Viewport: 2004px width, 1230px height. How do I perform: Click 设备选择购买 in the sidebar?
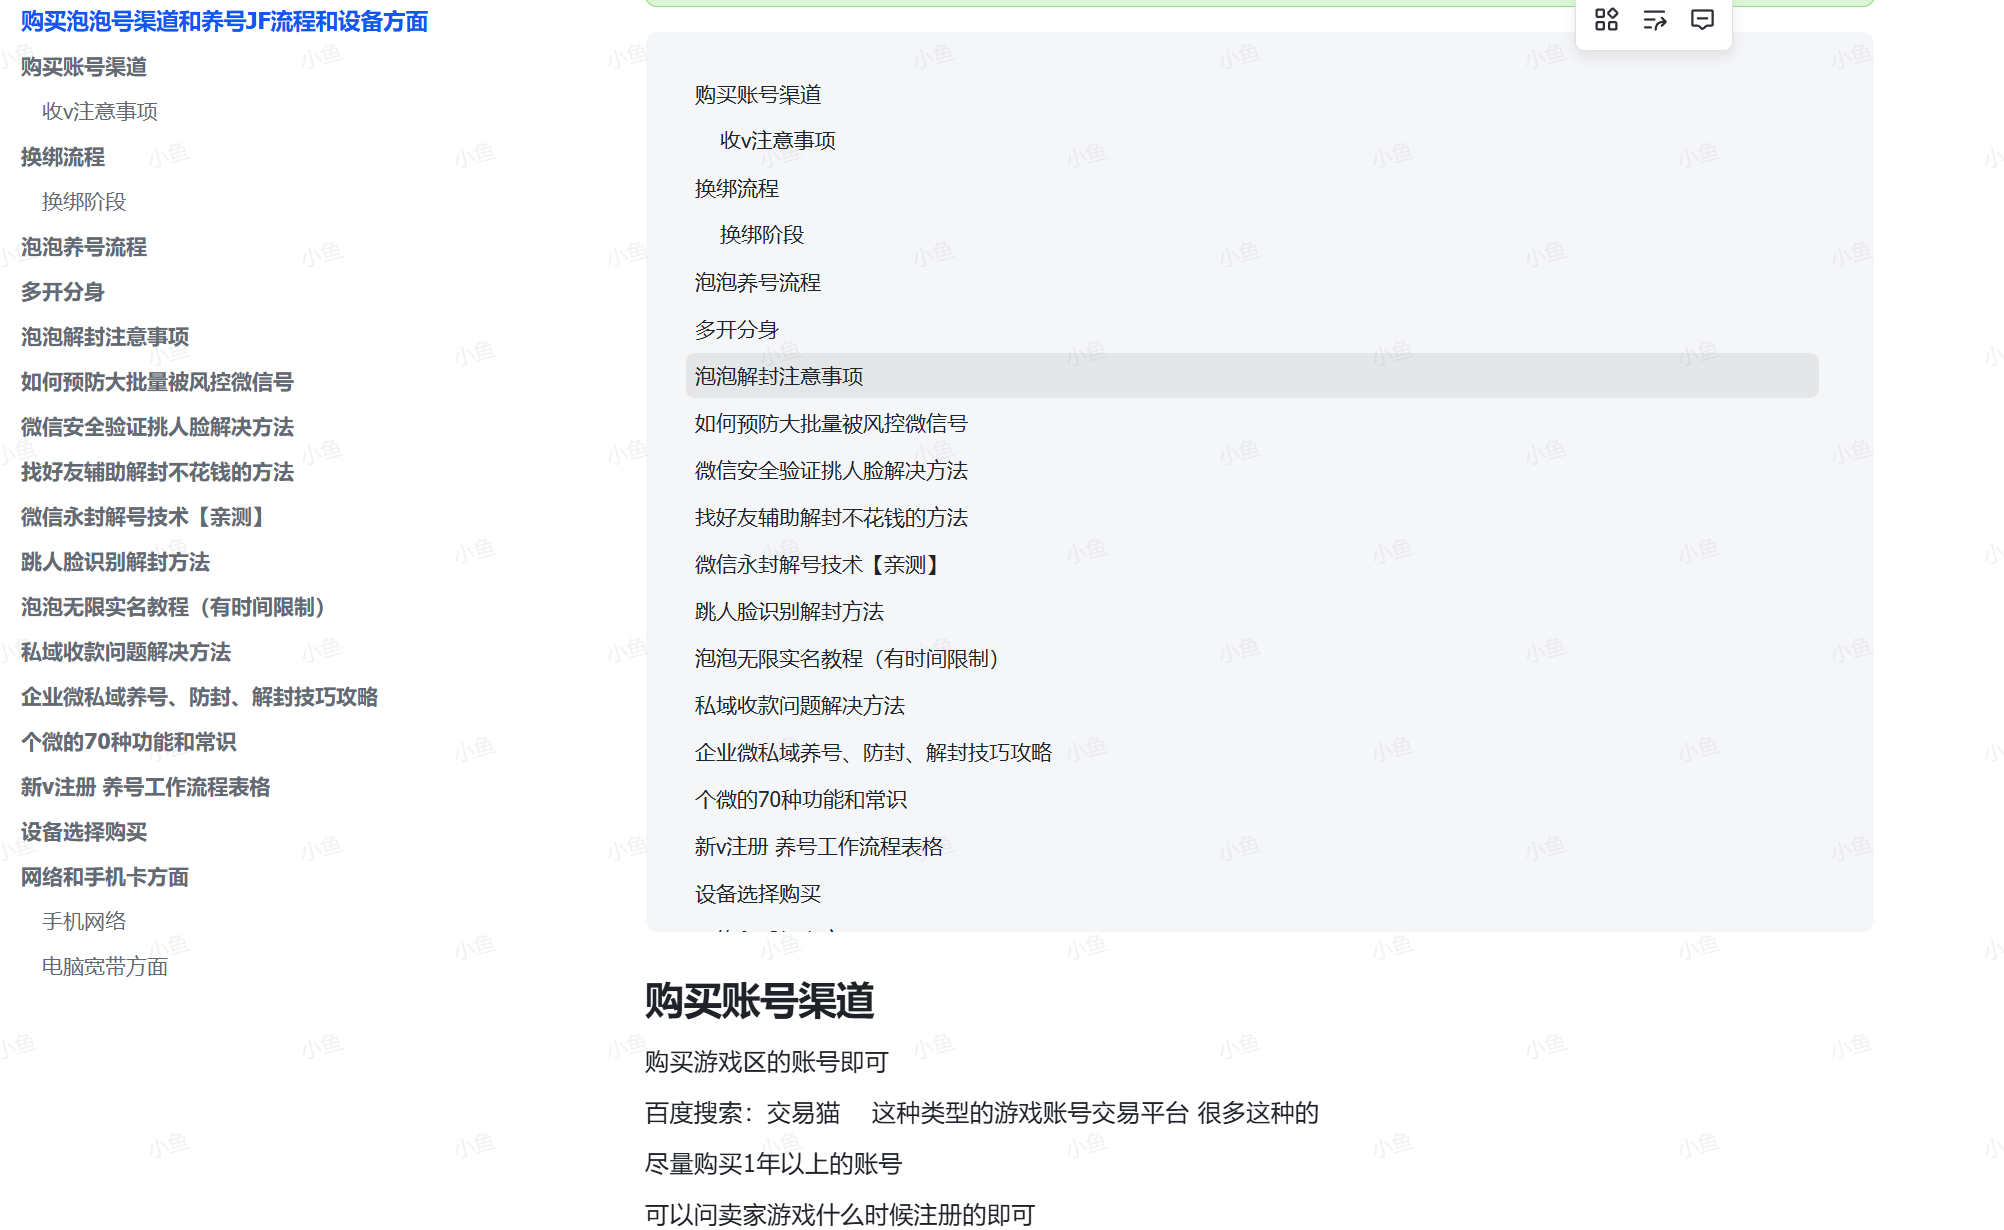pos(83,832)
